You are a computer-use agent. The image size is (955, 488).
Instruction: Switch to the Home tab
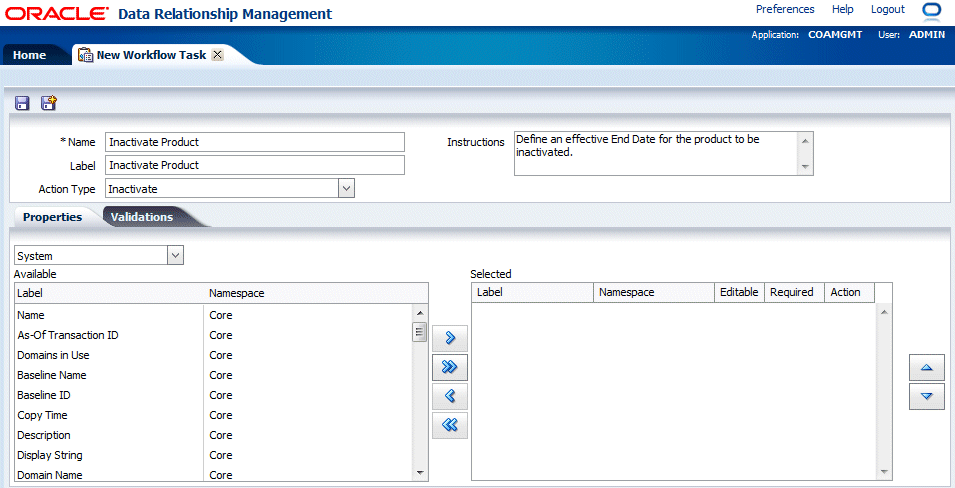[x=29, y=55]
